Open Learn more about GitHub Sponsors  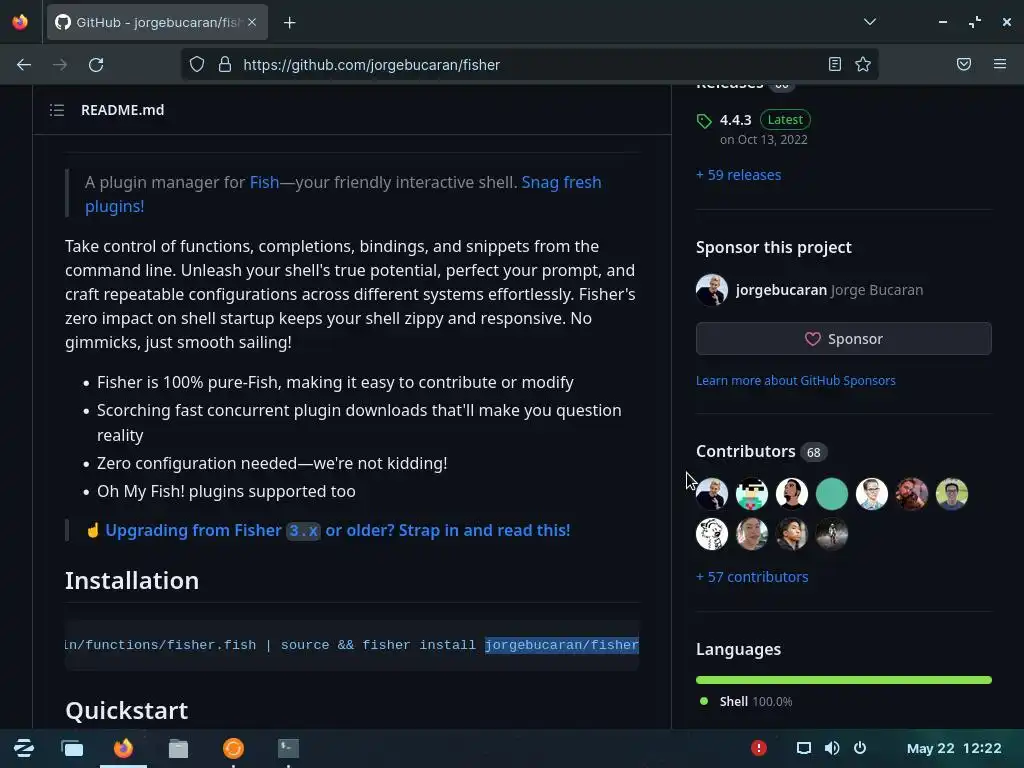point(795,381)
